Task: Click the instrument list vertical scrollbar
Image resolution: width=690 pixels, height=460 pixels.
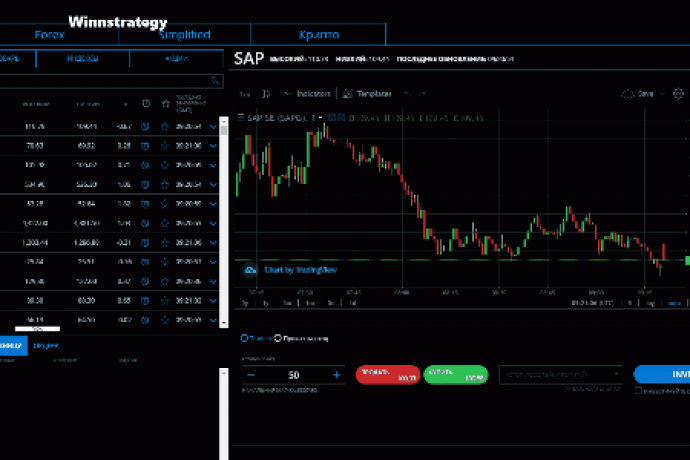Action: coord(224,222)
